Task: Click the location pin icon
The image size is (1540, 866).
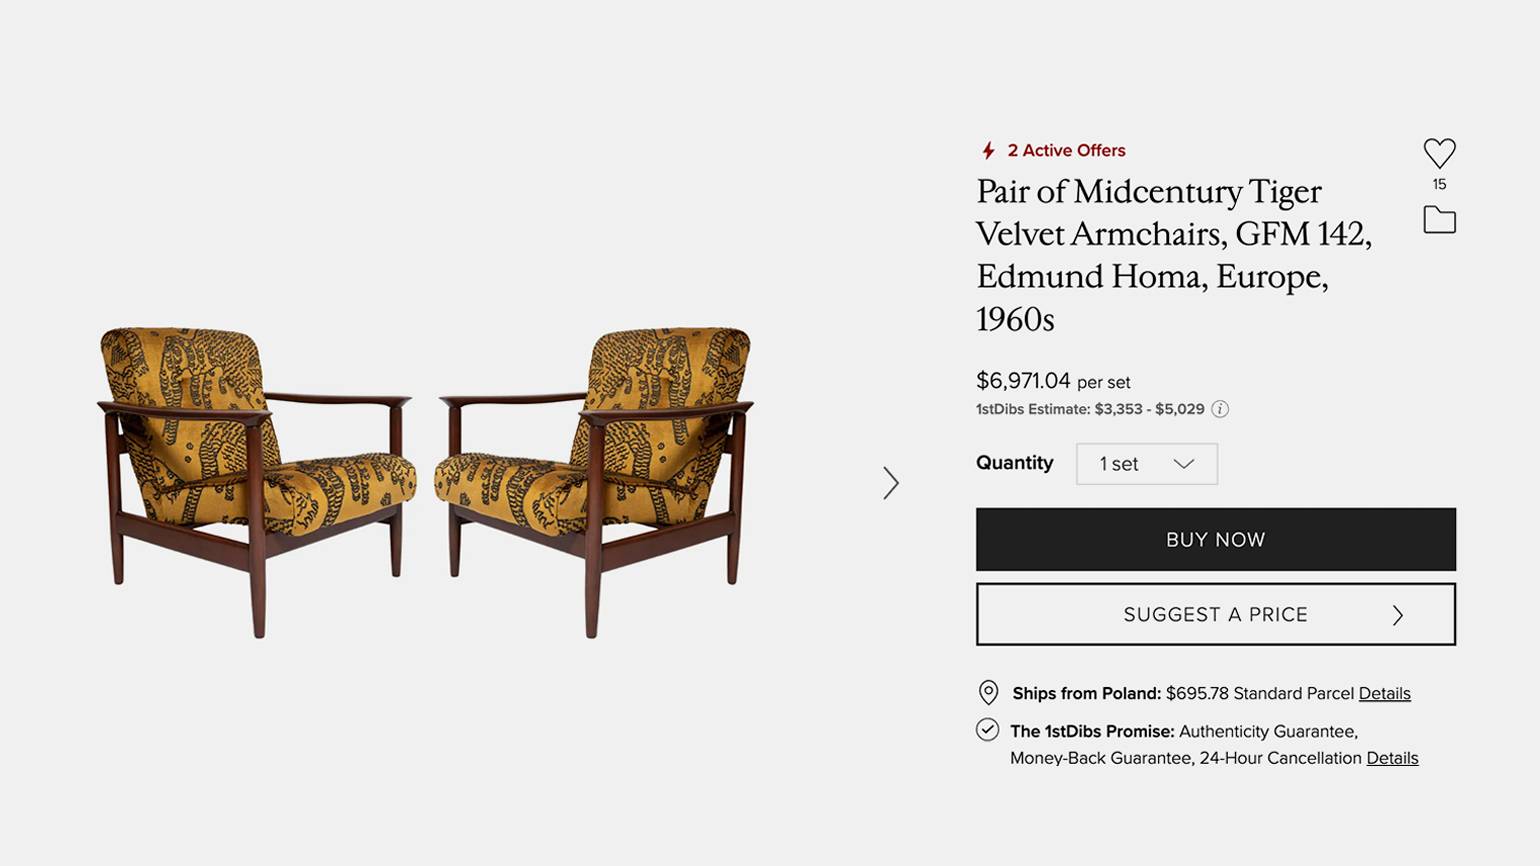Action: pos(988,693)
